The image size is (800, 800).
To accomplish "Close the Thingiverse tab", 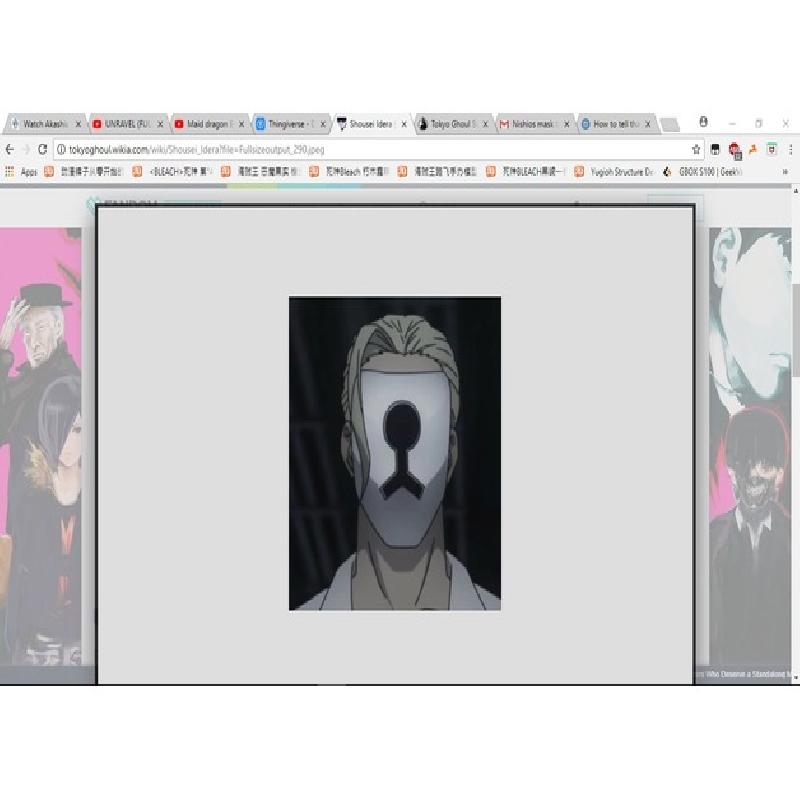I will (323, 124).
